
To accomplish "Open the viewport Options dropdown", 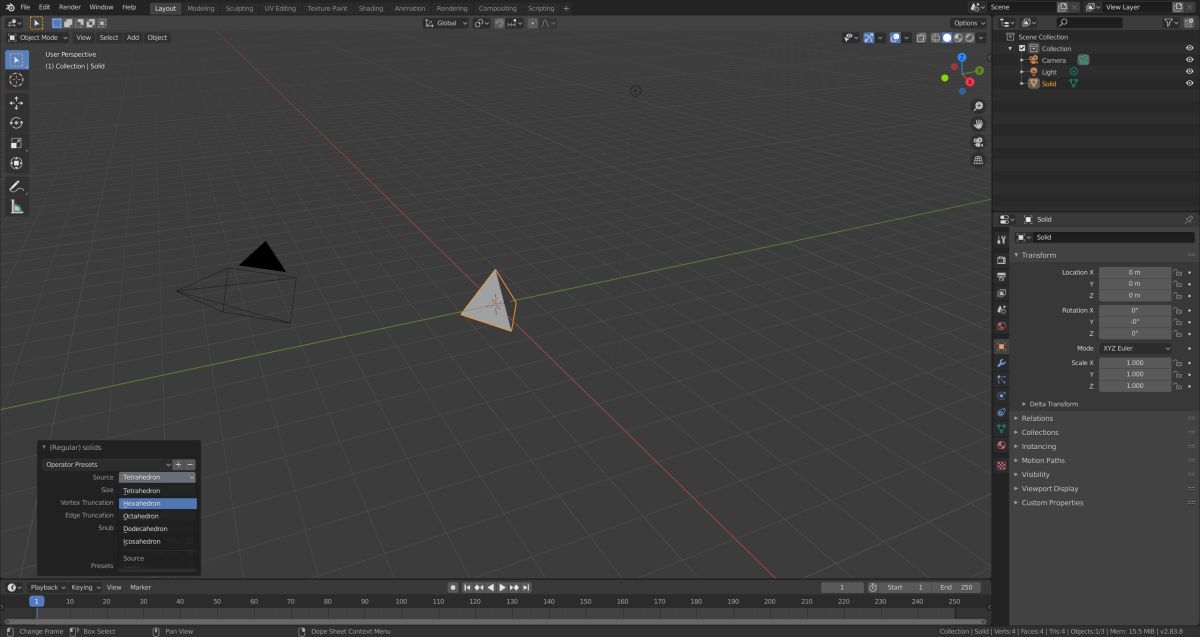I will coord(968,23).
